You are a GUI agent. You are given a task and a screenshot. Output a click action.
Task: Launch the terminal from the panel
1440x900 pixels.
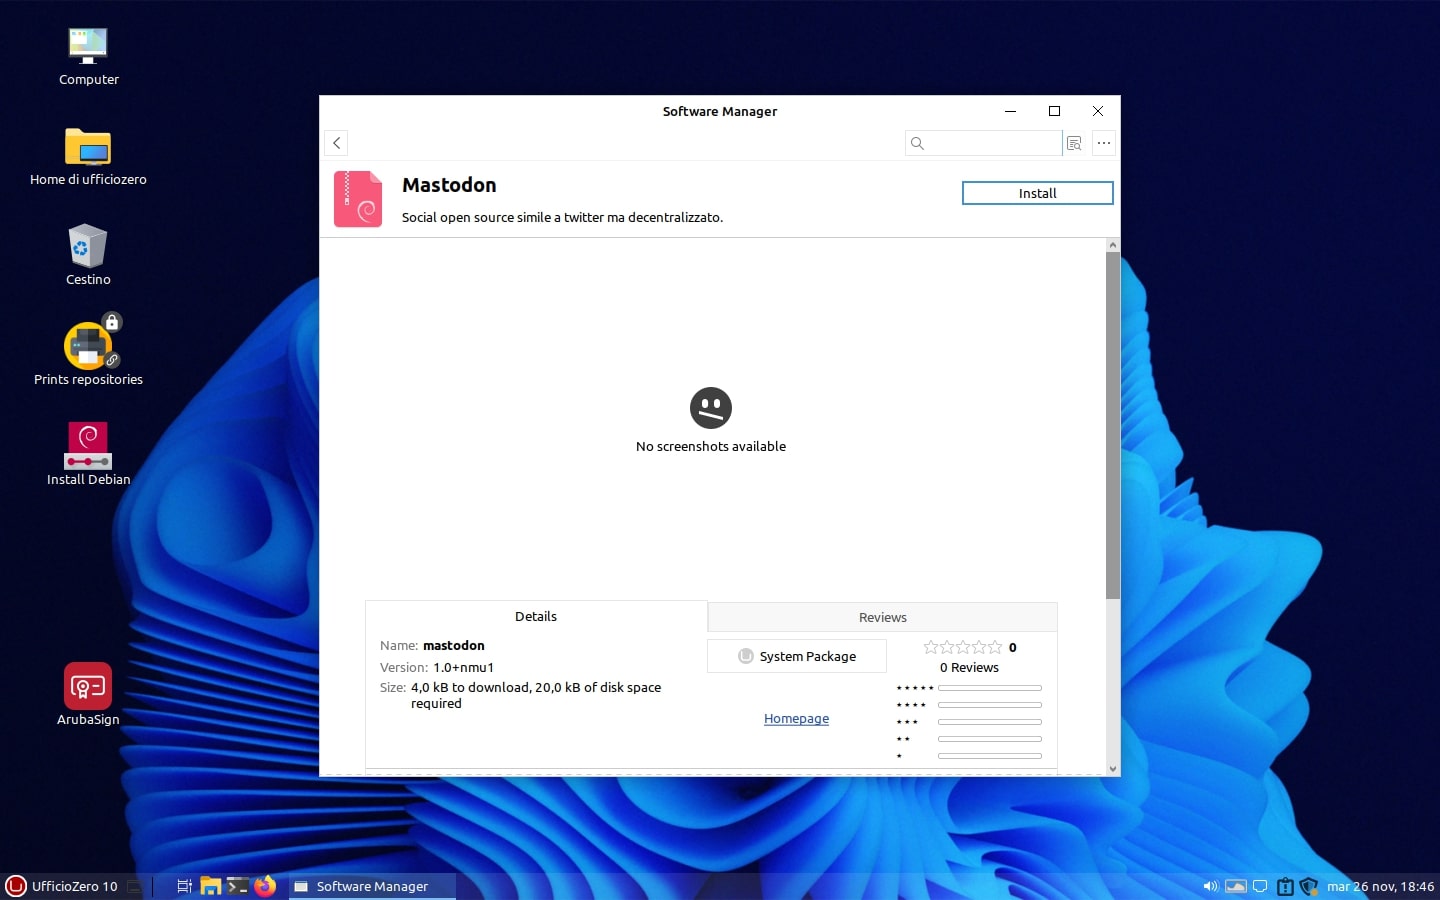237,886
